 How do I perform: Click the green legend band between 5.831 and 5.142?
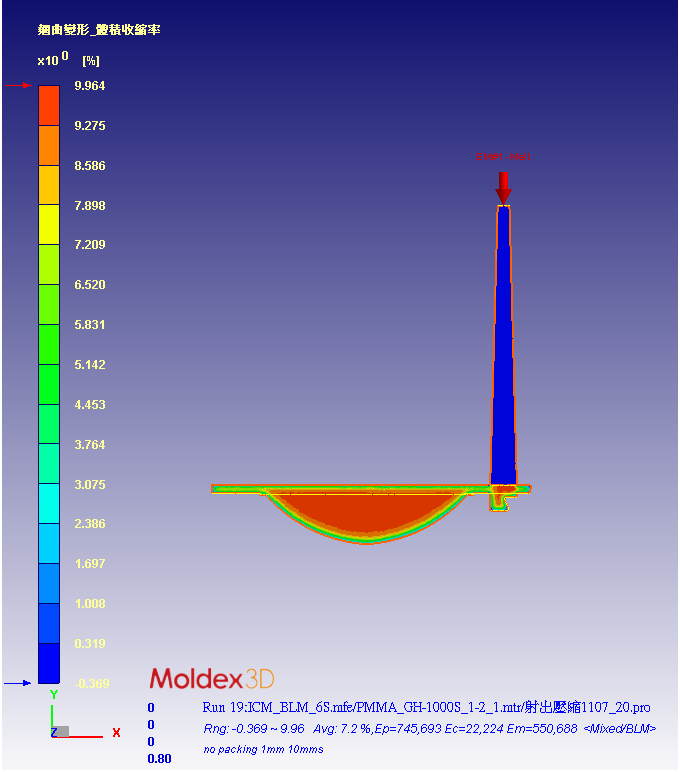point(49,344)
